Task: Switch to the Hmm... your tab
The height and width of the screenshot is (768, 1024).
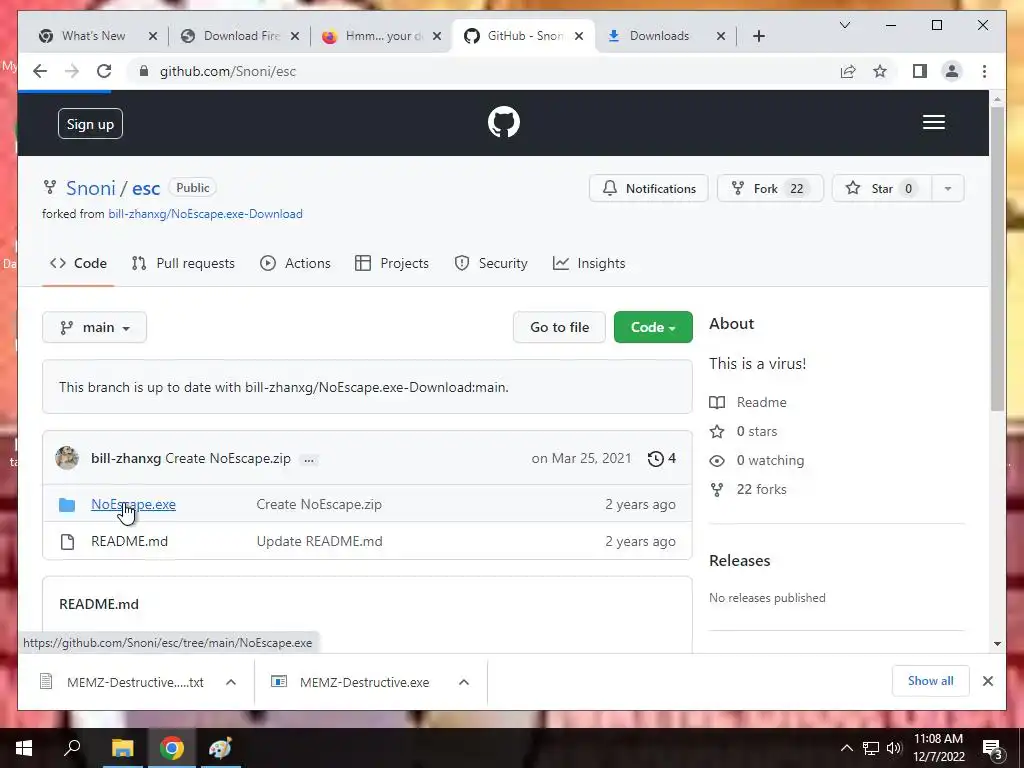Action: [x=382, y=36]
